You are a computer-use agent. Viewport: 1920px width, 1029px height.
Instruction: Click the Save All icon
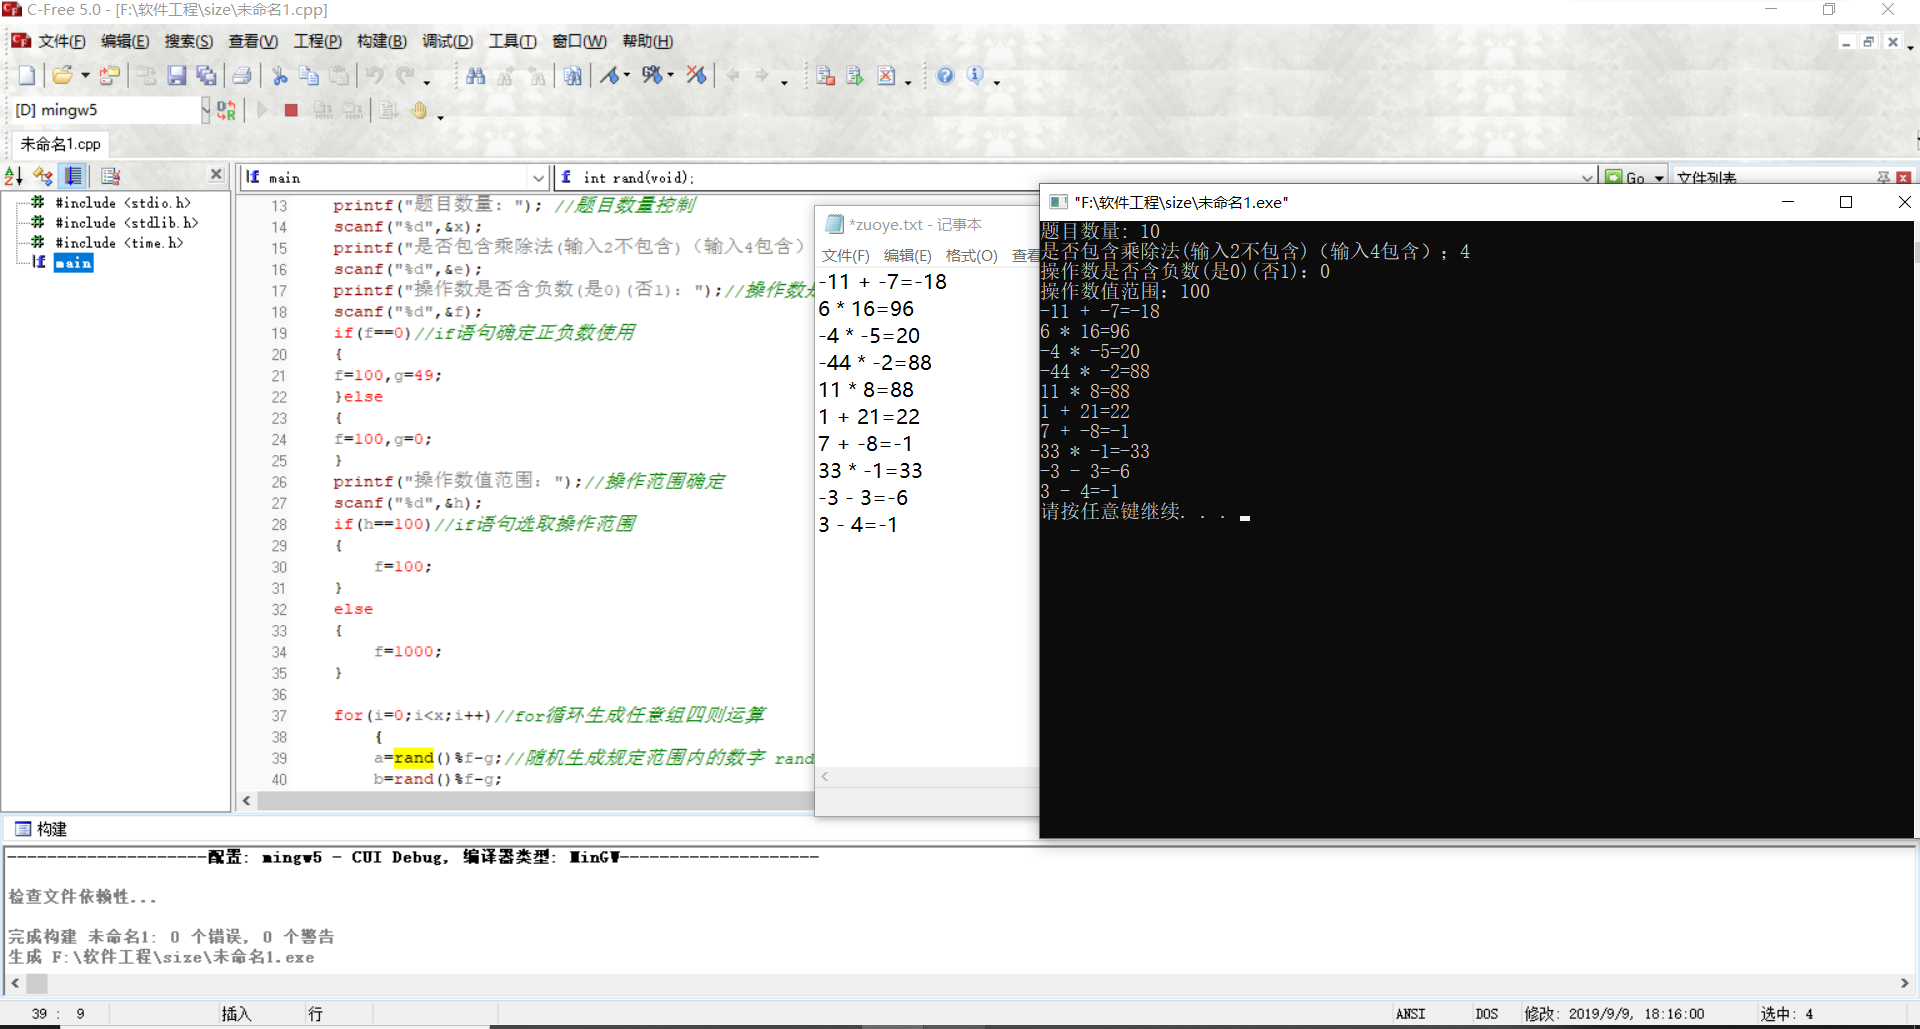(x=206, y=75)
